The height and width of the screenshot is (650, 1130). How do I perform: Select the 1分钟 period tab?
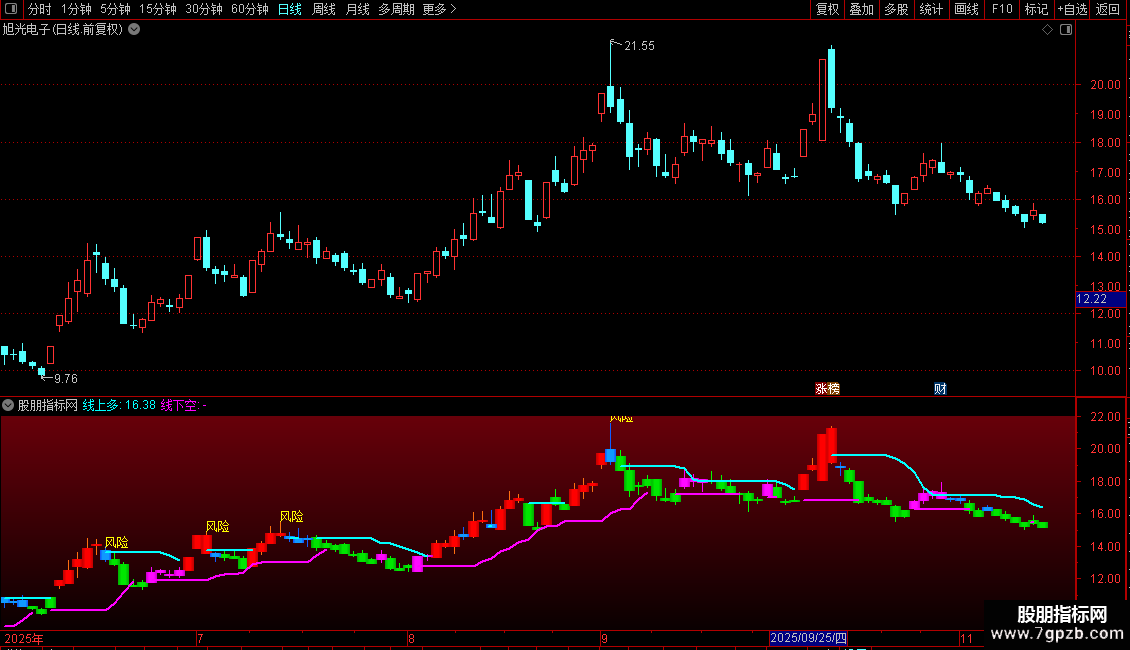(x=76, y=9)
